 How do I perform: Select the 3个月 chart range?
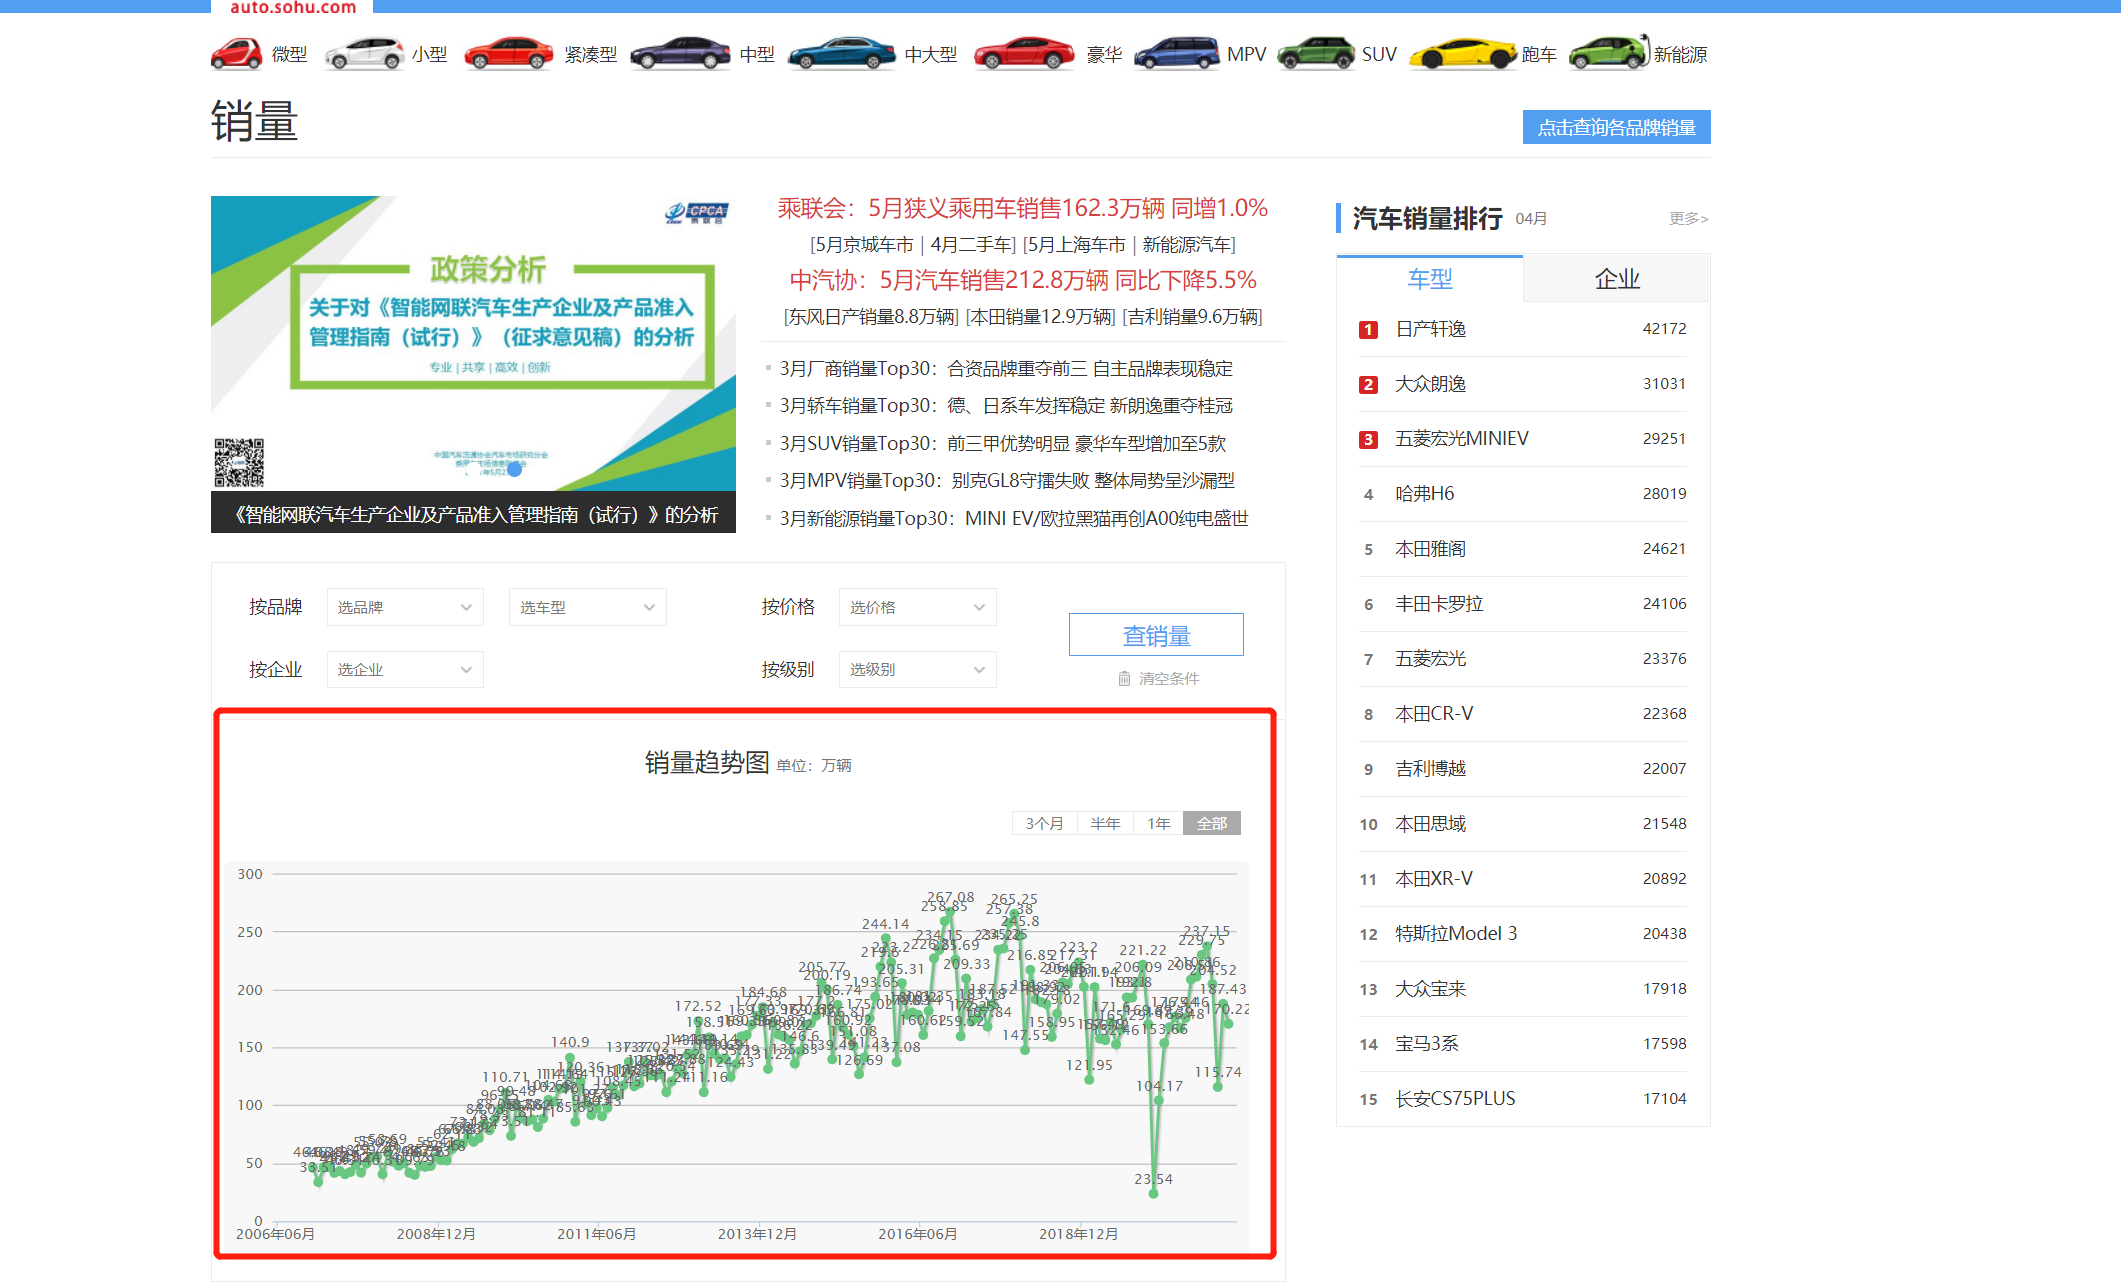click(x=1044, y=823)
